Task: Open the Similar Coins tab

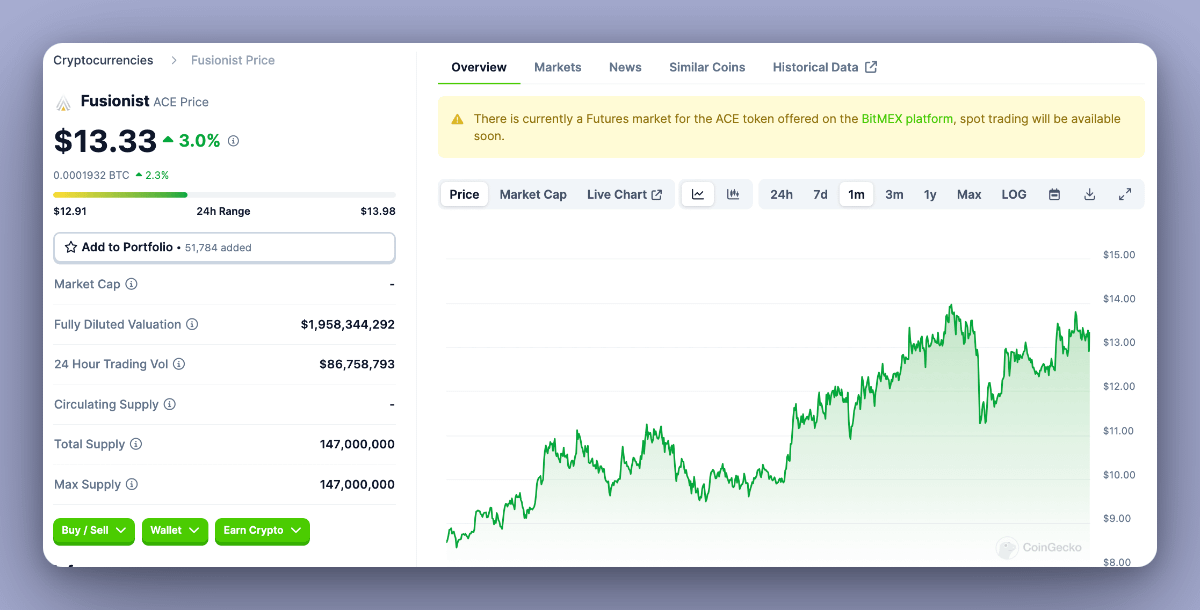Action: coord(707,67)
